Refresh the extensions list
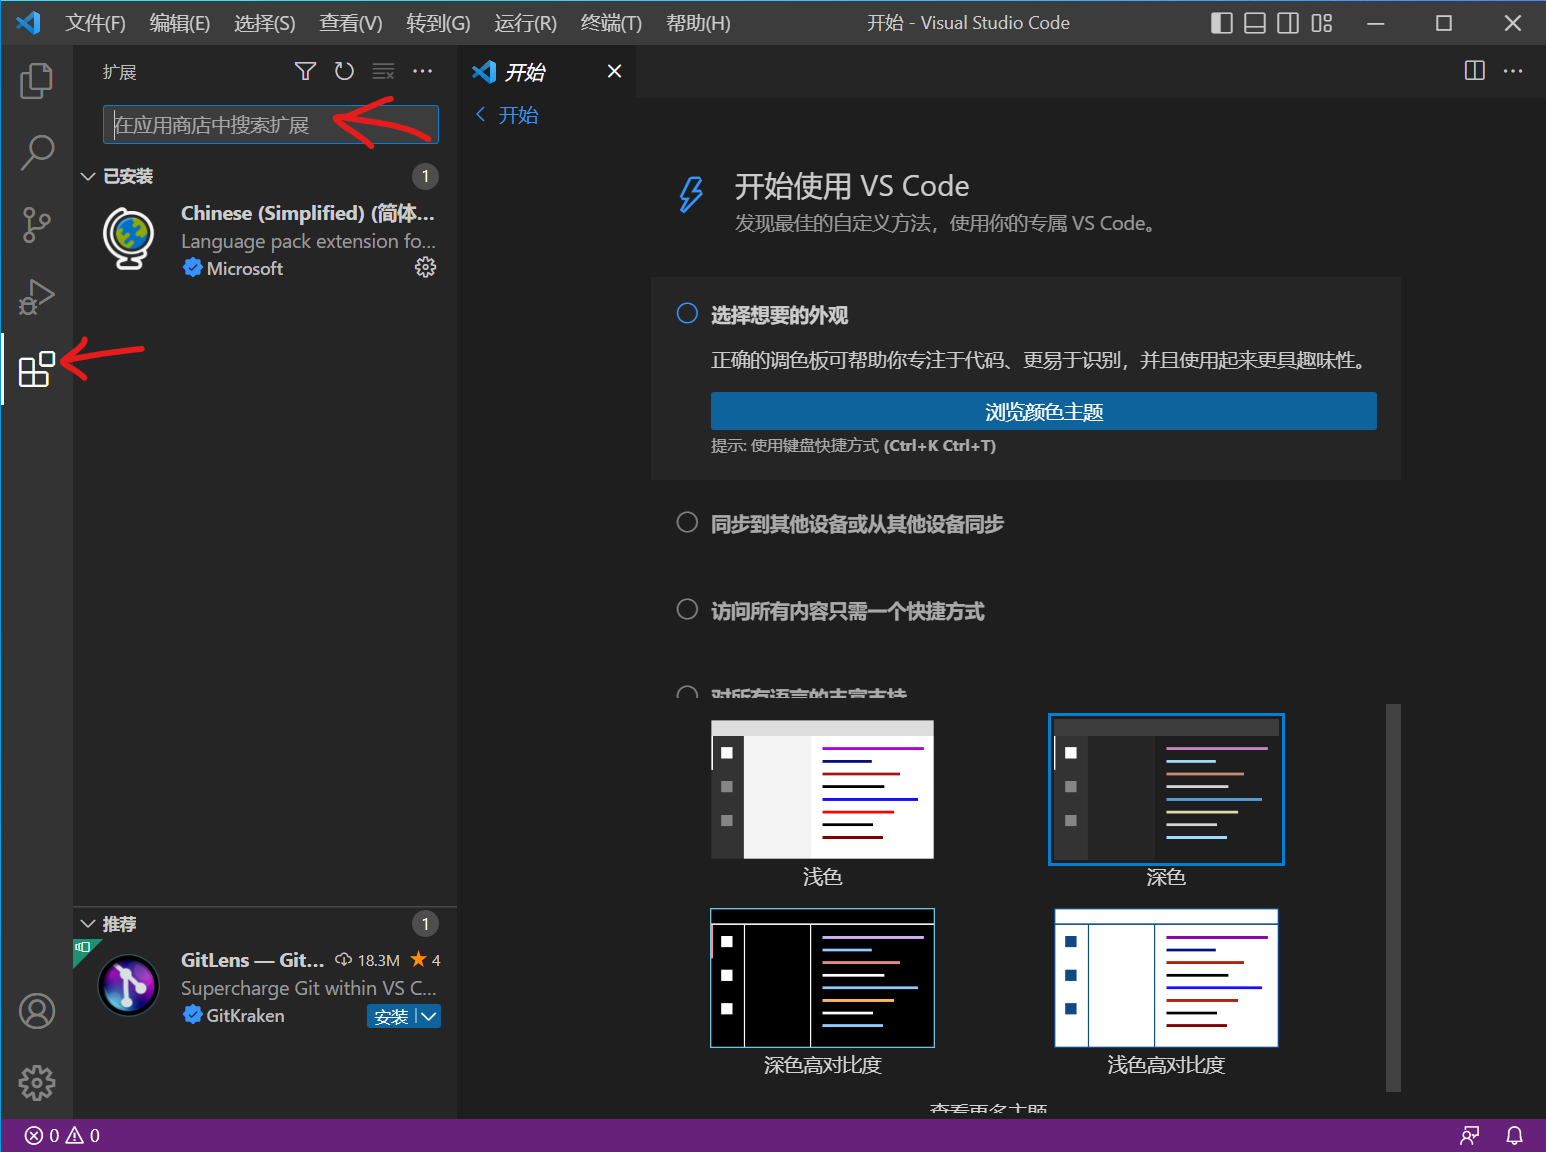1546x1152 pixels. (344, 71)
